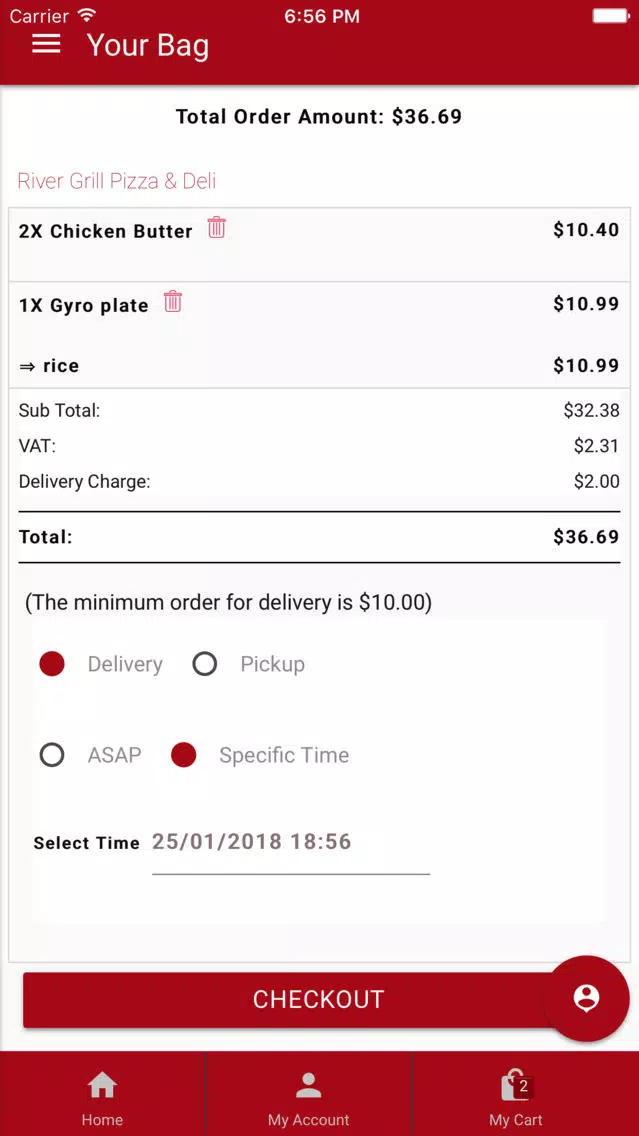Select the Delivery radio option

52,664
